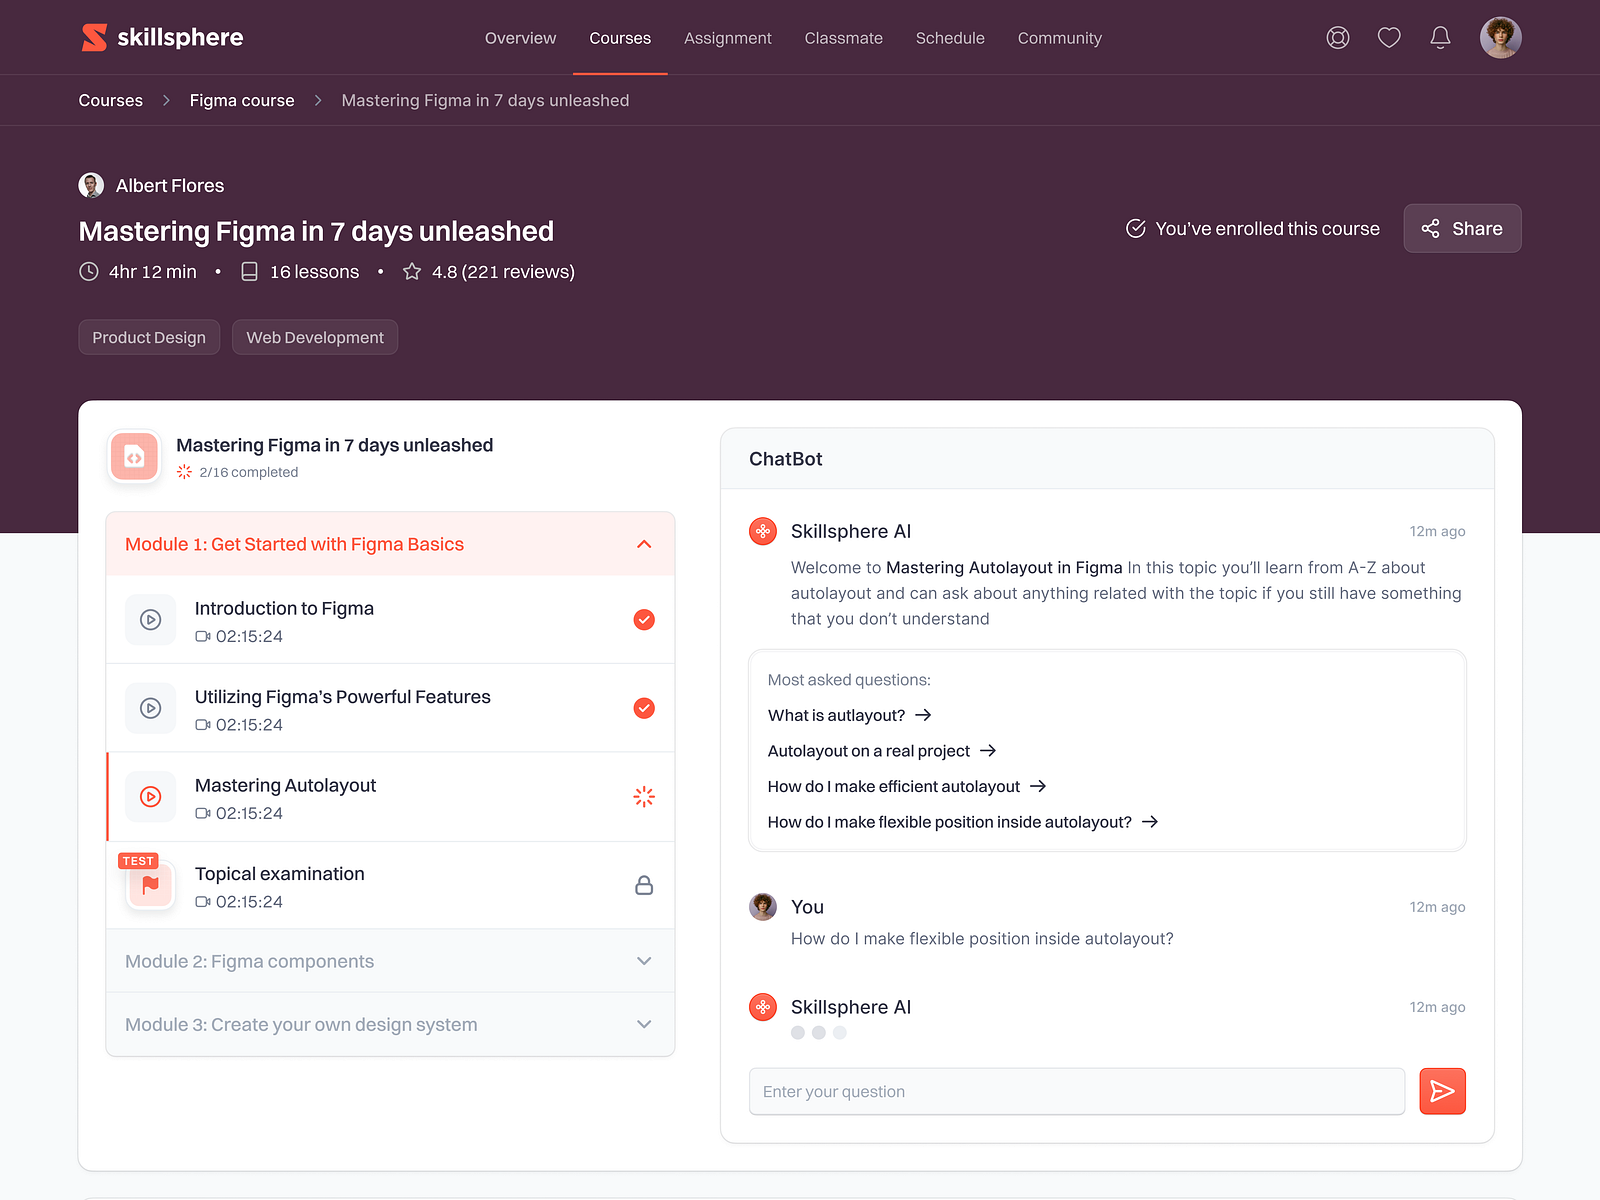Click your profile avatar in the header
Viewport: 1600px width, 1200px height.
[1500, 37]
